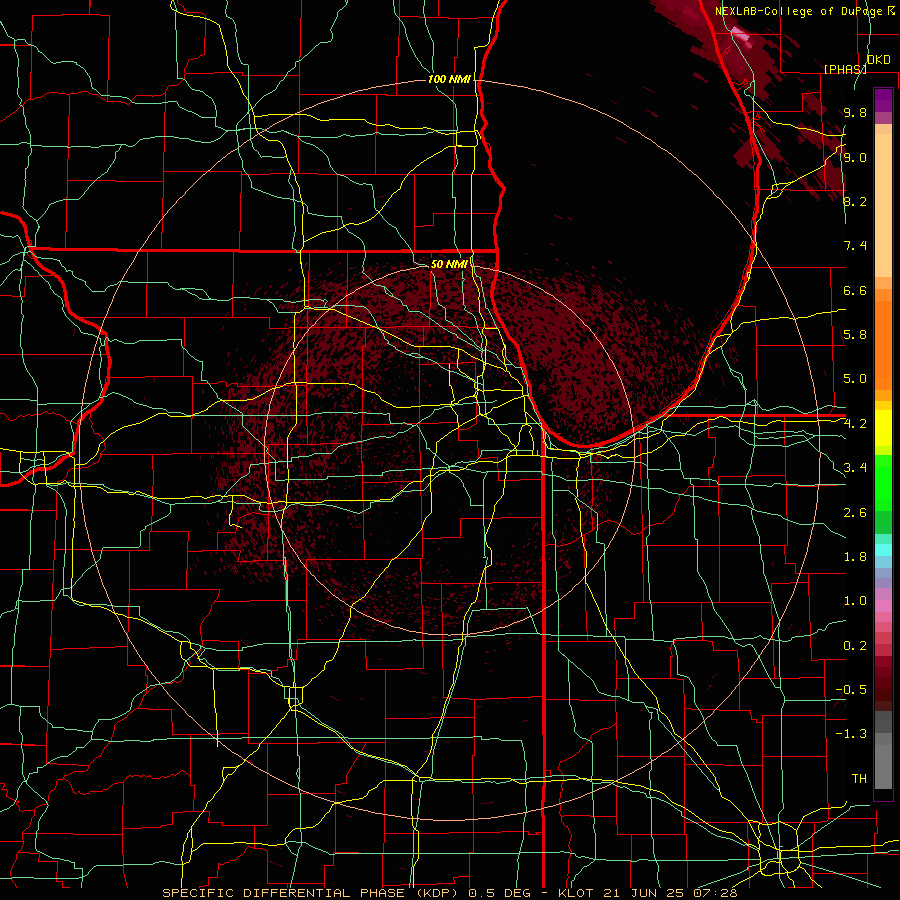Click the "6.6" color scale value

pyautogui.click(x=855, y=290)
